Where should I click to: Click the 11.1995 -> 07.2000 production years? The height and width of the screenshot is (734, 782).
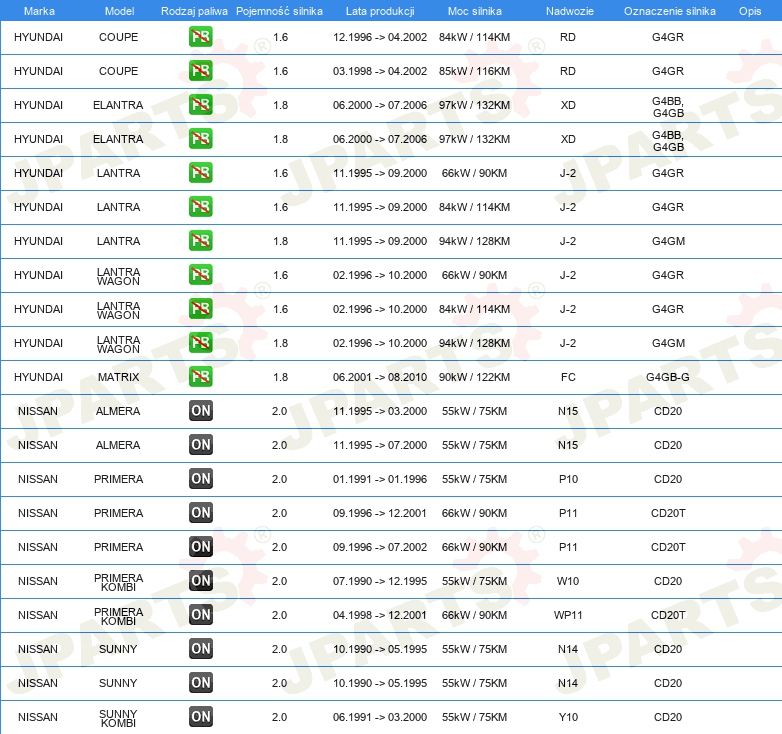[380, 445]
